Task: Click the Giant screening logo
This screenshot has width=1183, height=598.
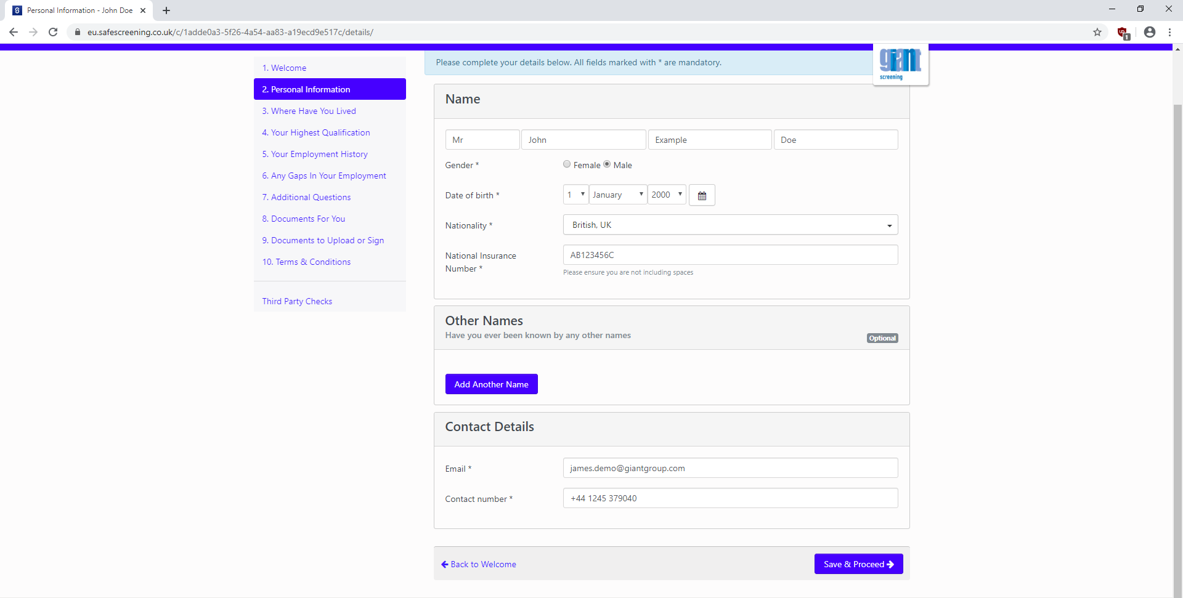Action: click(900, 64)
